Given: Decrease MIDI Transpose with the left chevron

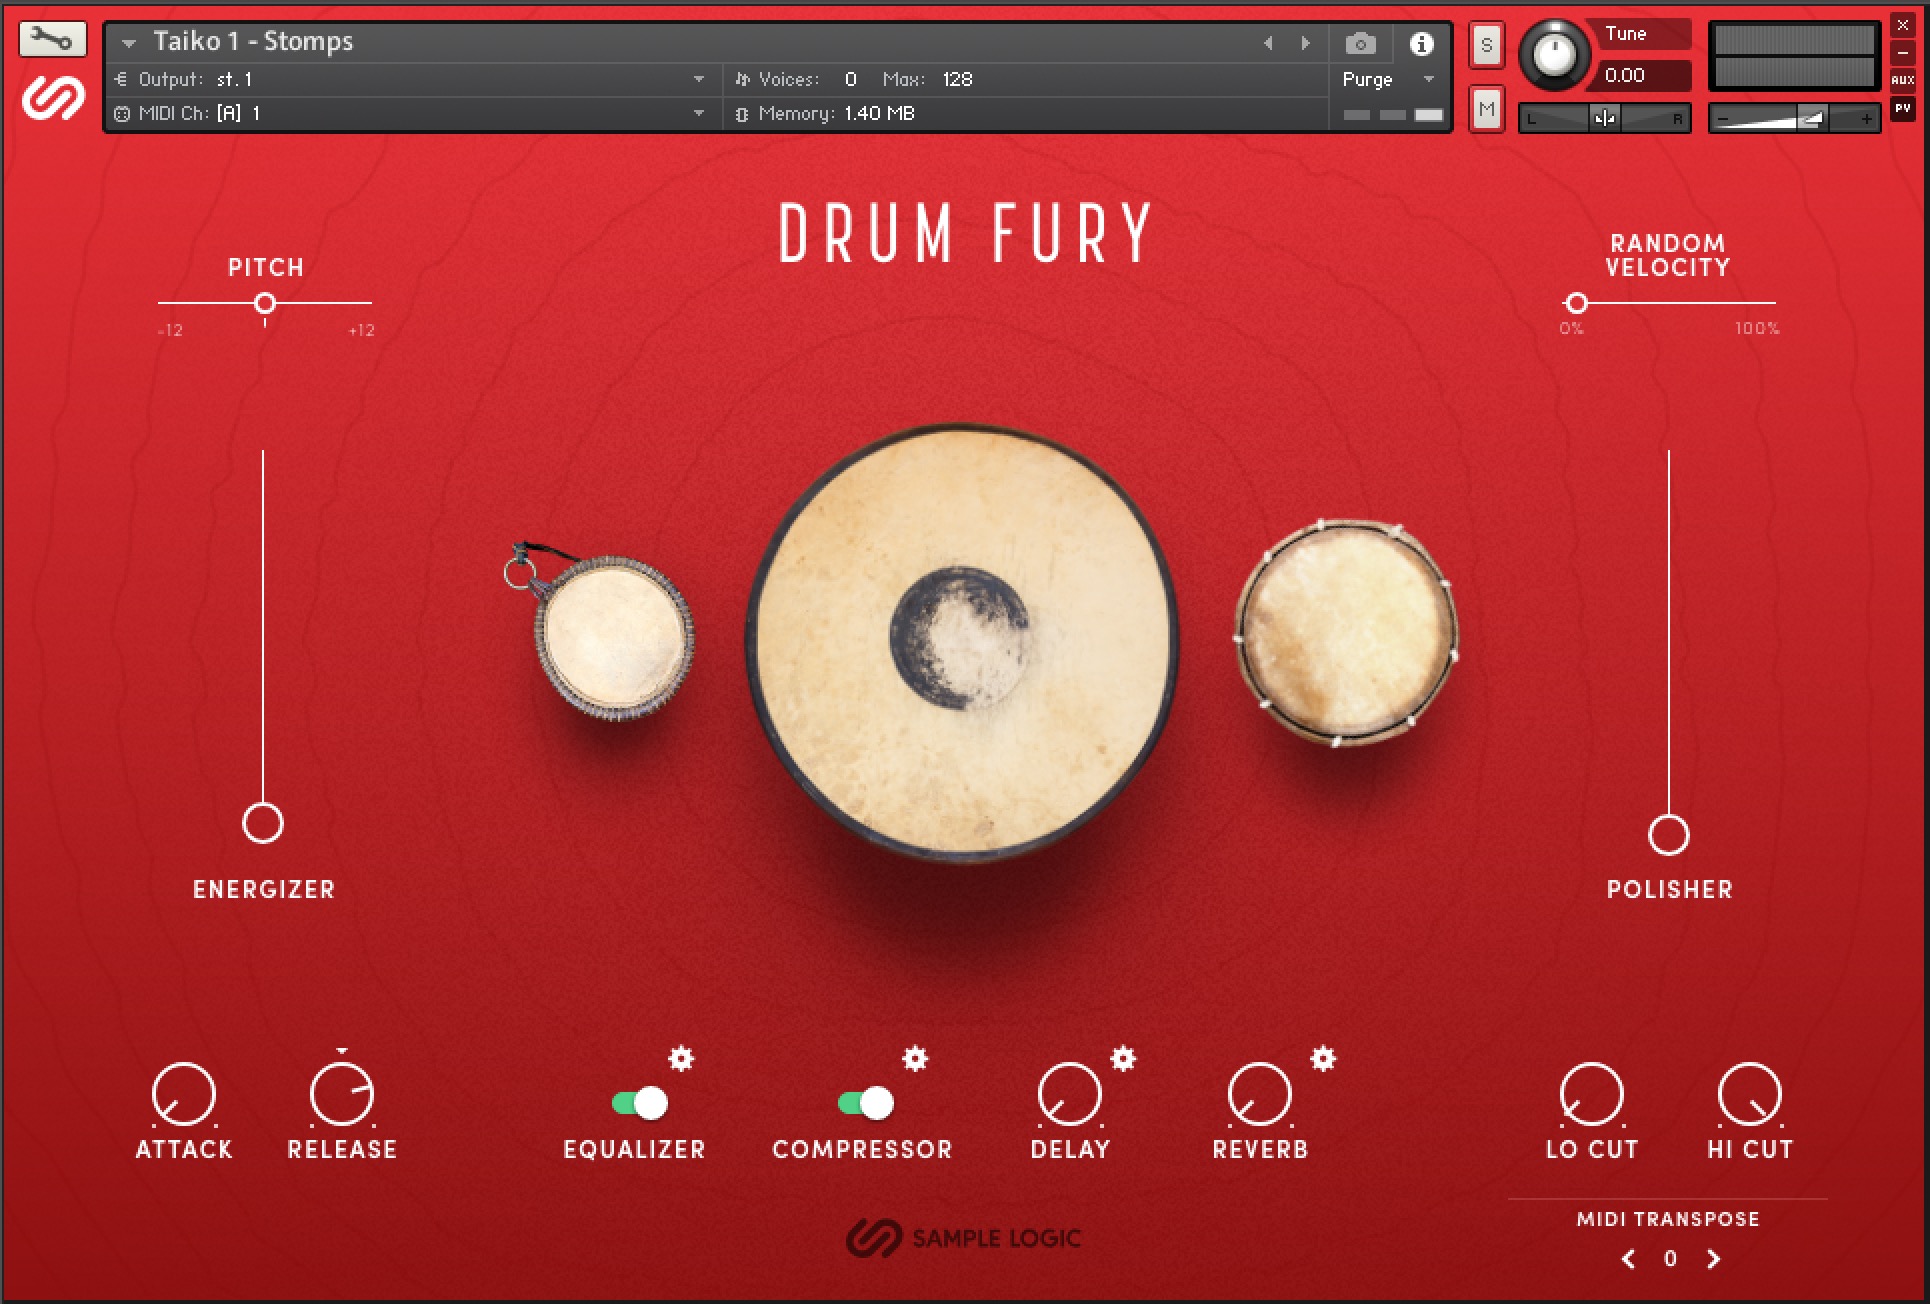Looking at the screenshot, I should coord(1628,1259).
